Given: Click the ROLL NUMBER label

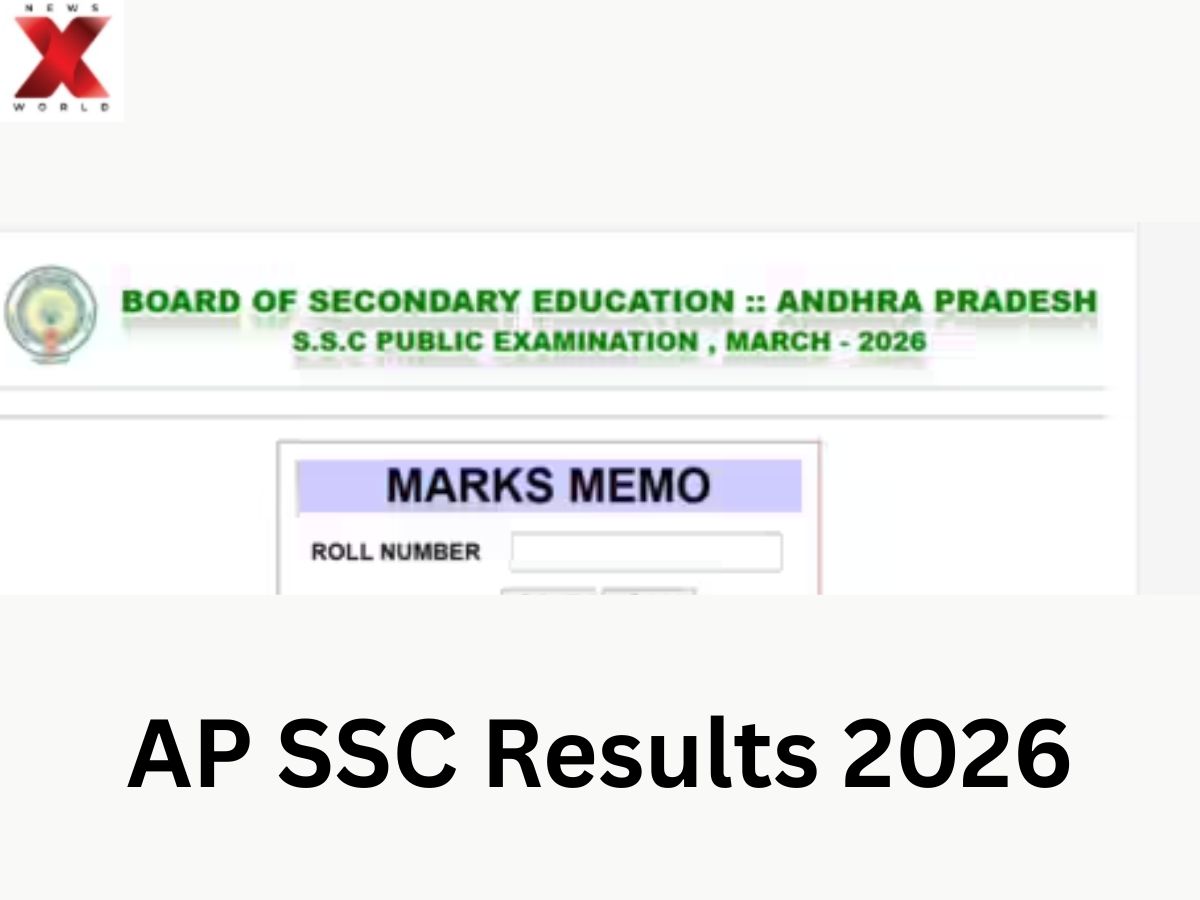Looking at the screenshot, I should pos(395,552).
